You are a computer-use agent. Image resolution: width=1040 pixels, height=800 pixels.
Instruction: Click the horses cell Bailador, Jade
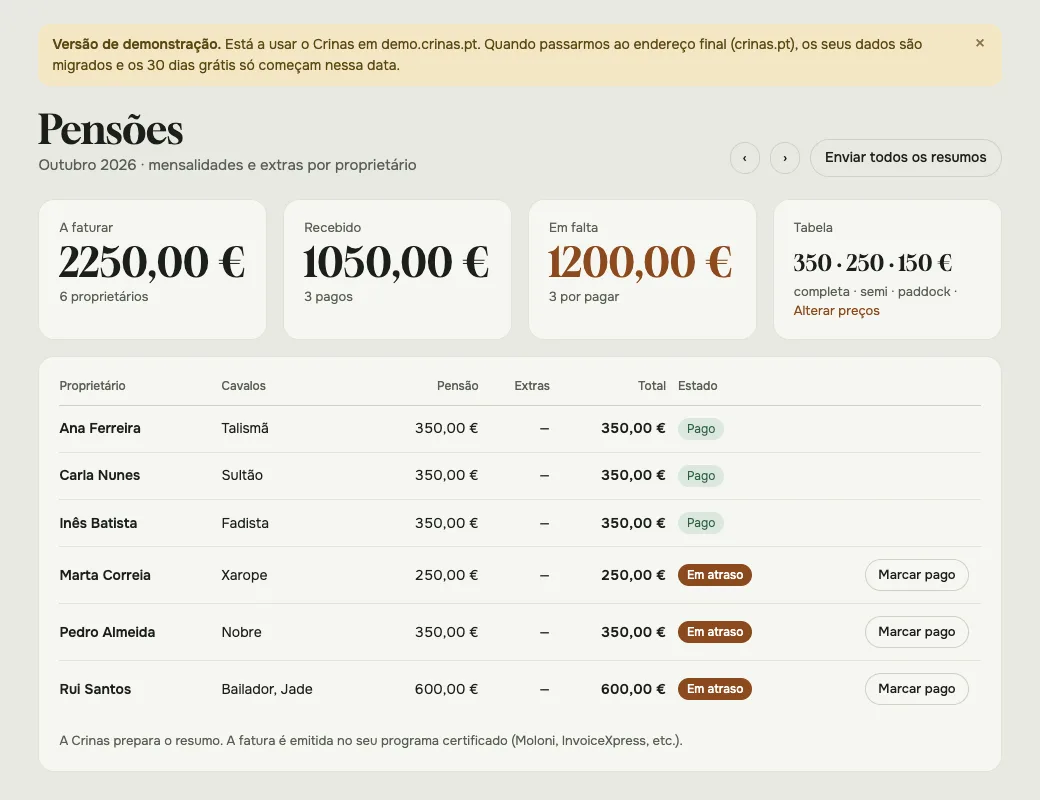point(267,689)
